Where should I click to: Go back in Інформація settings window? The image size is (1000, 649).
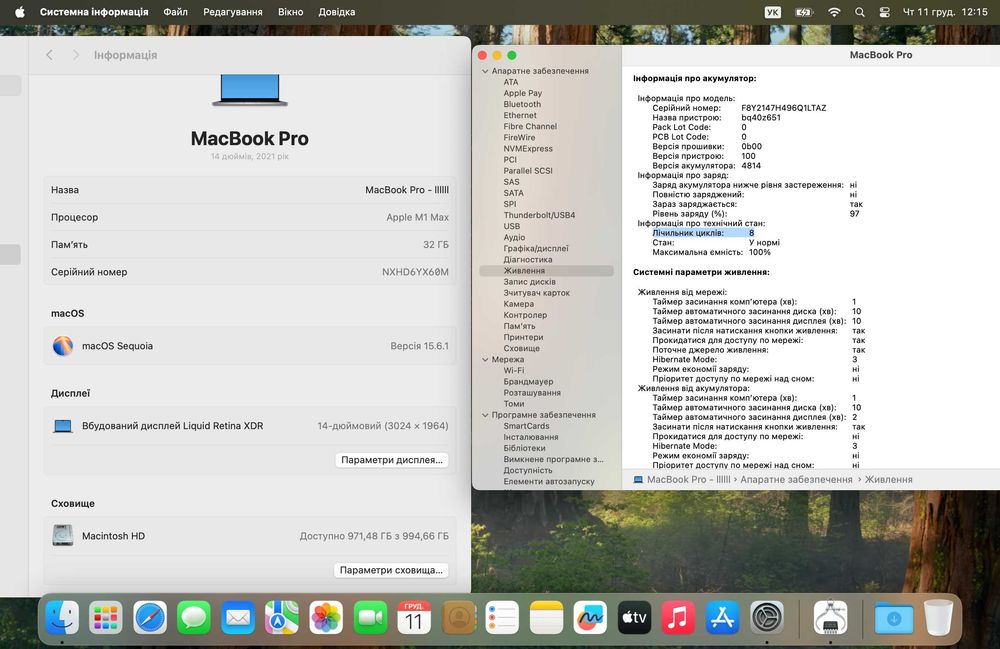point(50,55)
